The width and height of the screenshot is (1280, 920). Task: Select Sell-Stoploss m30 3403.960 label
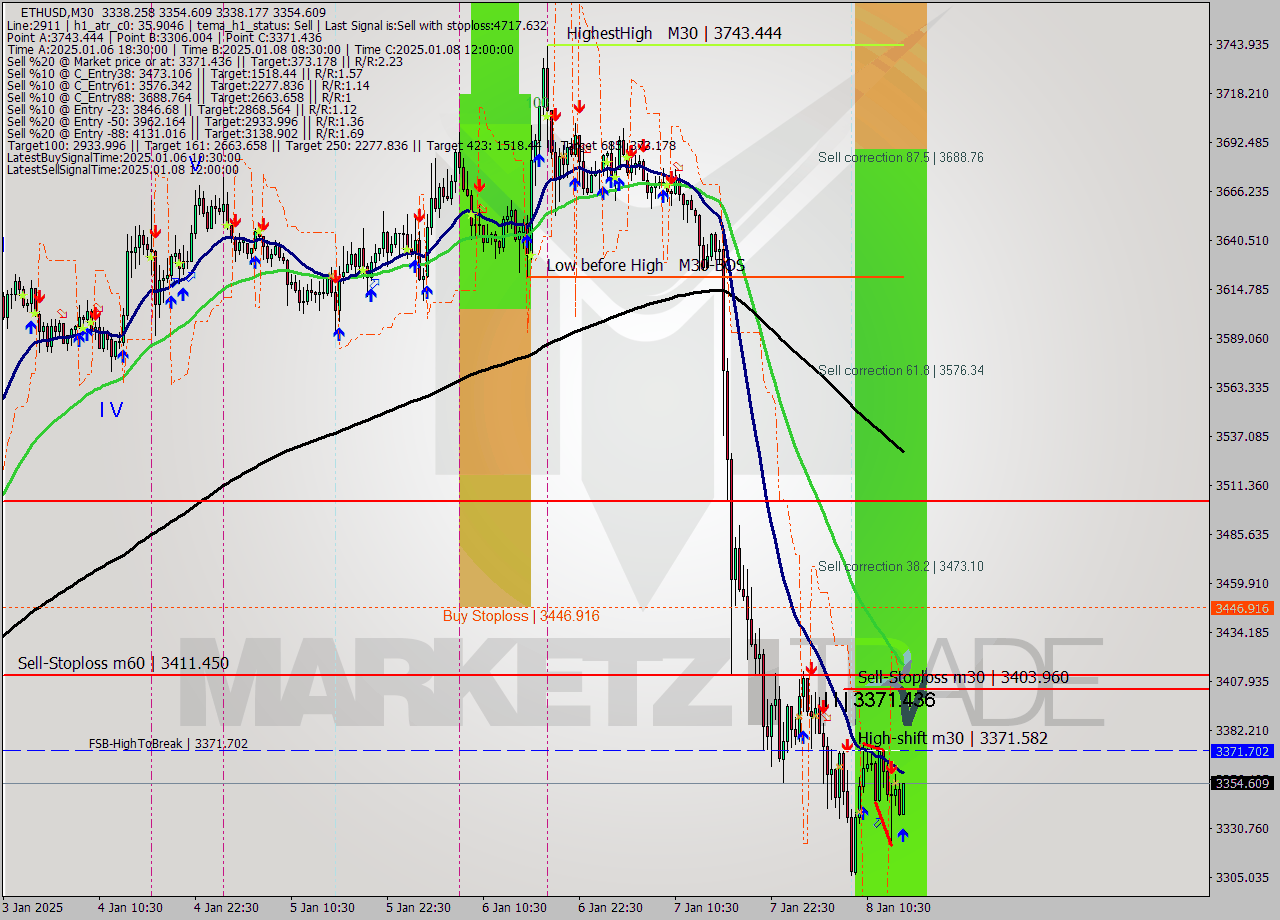coord(963,677)
